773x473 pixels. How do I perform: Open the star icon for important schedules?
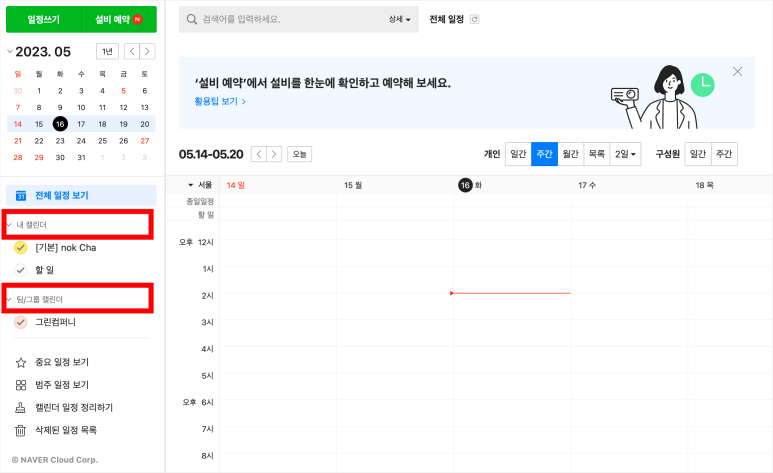tap(21, 363)
